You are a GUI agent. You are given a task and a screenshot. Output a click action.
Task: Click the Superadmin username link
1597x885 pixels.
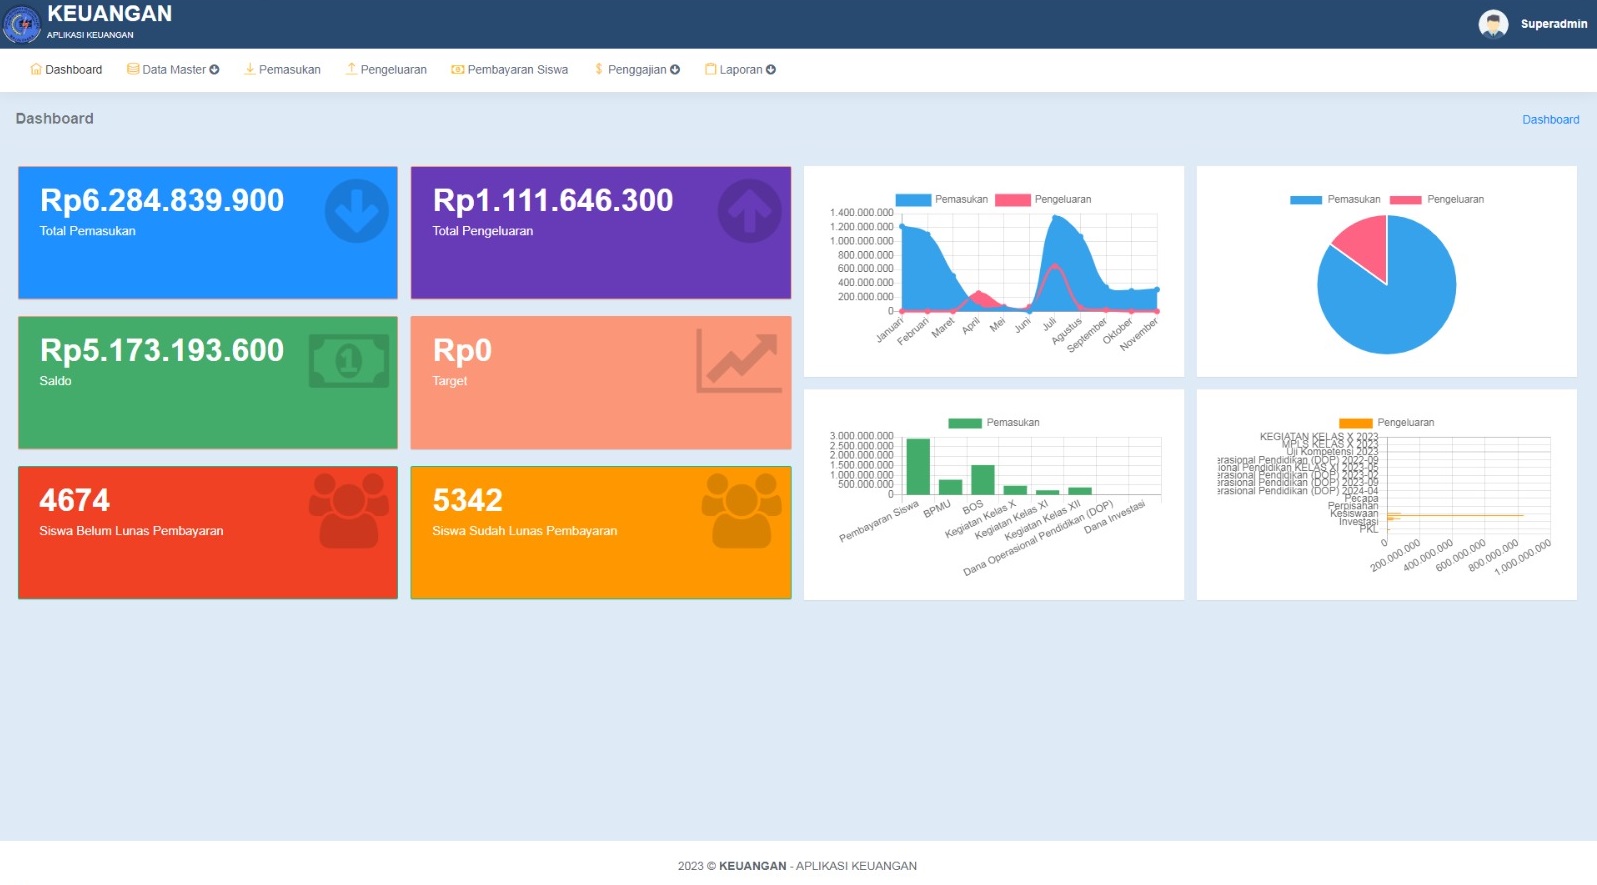[1553, 24]
